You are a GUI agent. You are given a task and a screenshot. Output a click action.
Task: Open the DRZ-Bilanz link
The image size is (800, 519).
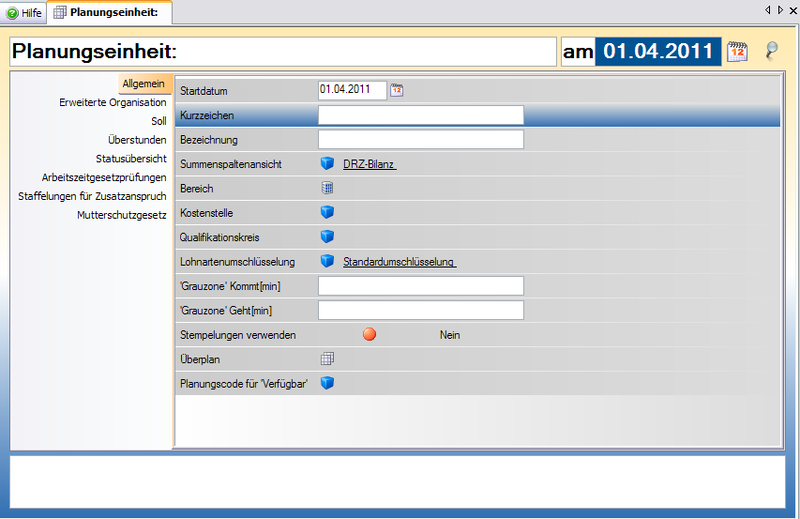click(369, 164)
